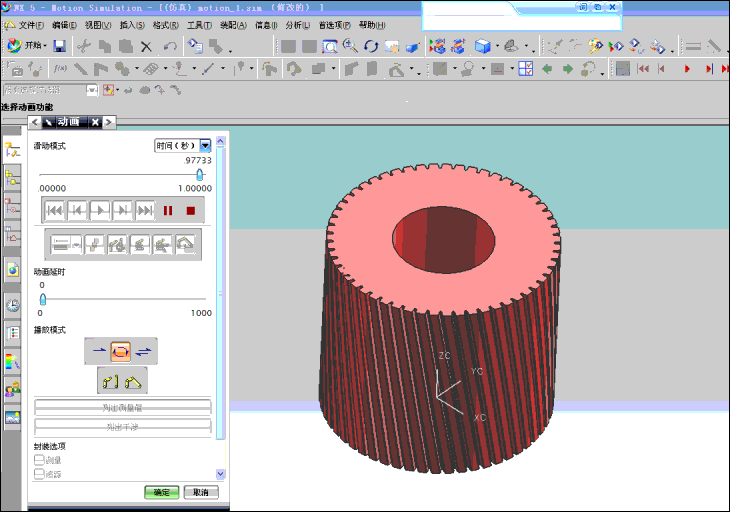Open the first dropdown icon under playback controls
This screenshot has width=730, height=512.
66,244
